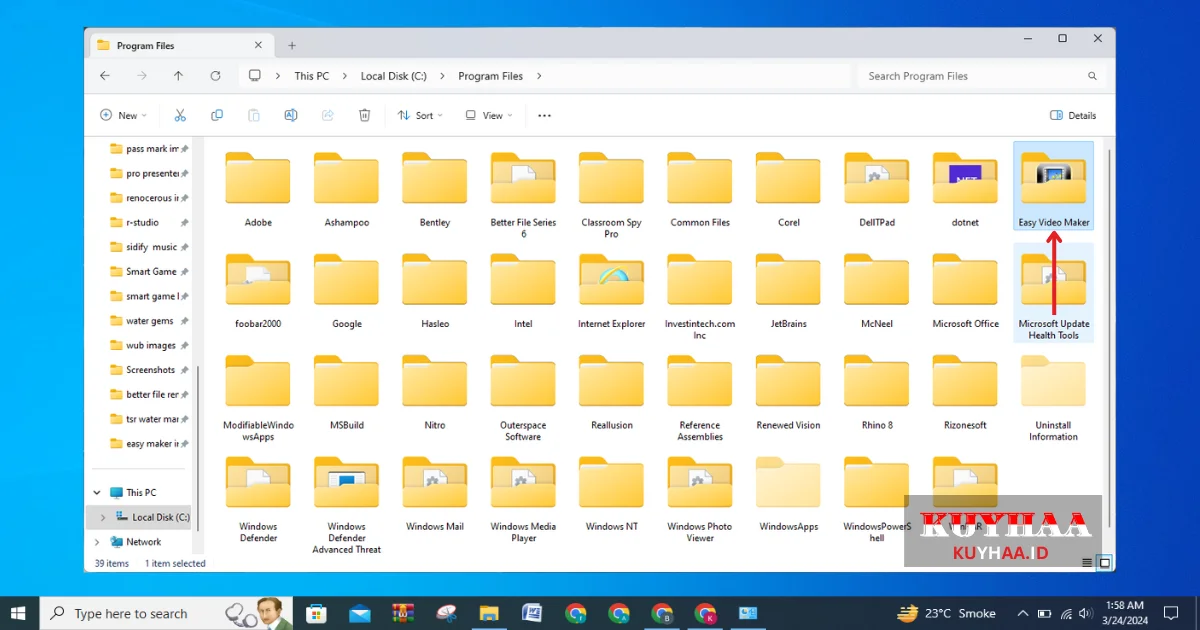1200x630 pixels.
Task: Select the JetBrains folder
Action: pyautogui.click(x=789, y=292)
